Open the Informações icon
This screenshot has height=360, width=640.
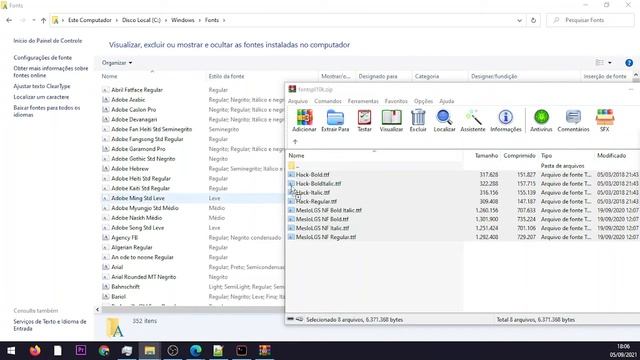[506, 120]
